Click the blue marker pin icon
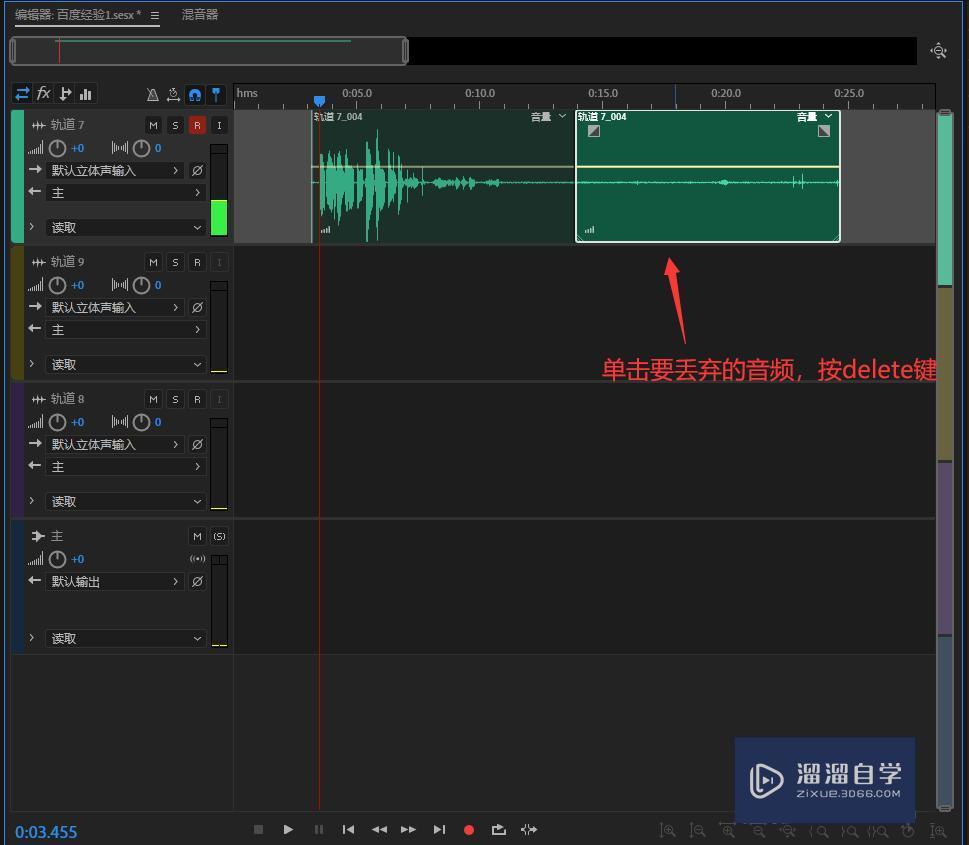This screenshot has height=845, width=969. 216,95
